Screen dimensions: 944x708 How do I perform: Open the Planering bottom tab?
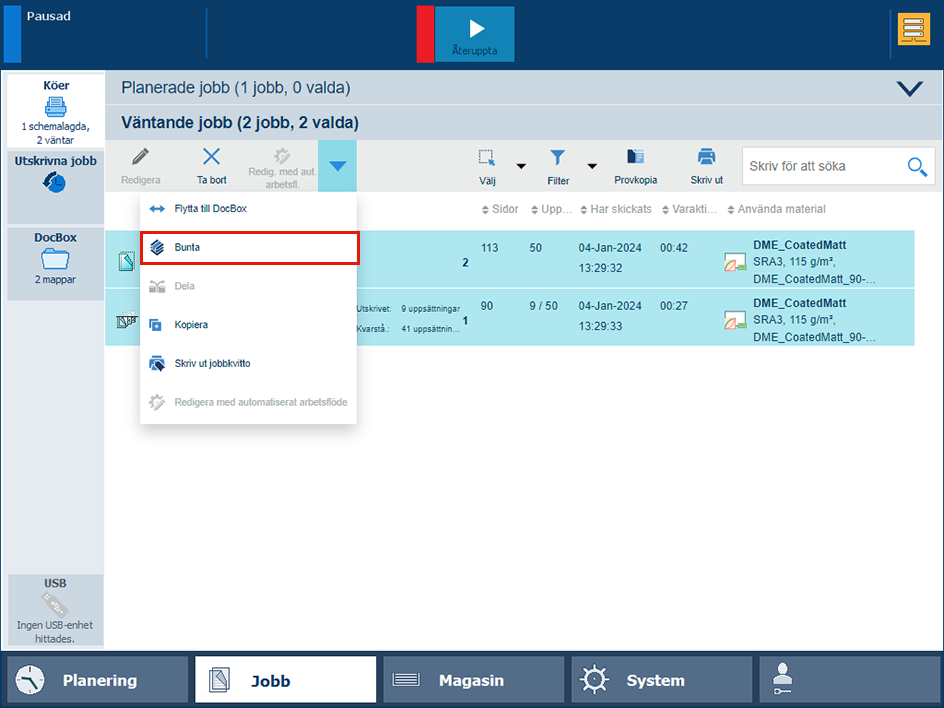coord(98,680)
